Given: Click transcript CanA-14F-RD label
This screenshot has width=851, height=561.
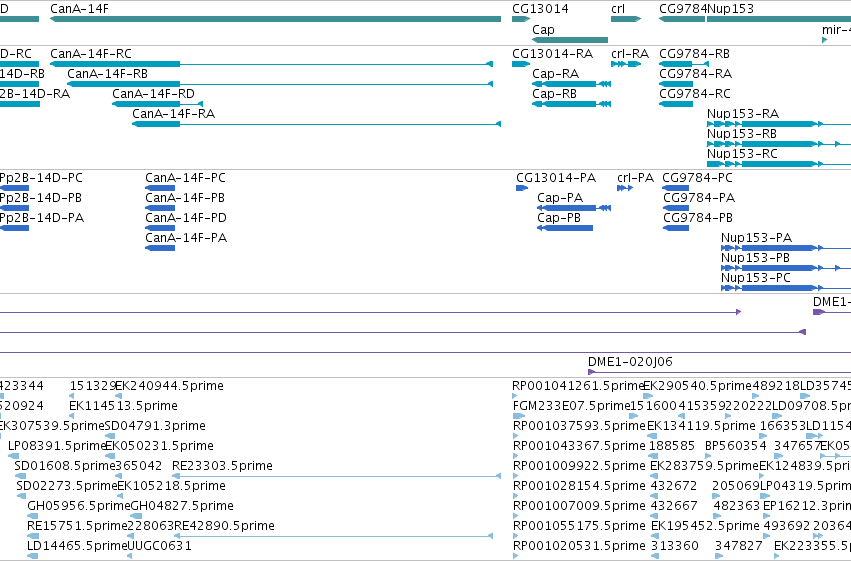Looking at the screenshot, I should (153, 94).
